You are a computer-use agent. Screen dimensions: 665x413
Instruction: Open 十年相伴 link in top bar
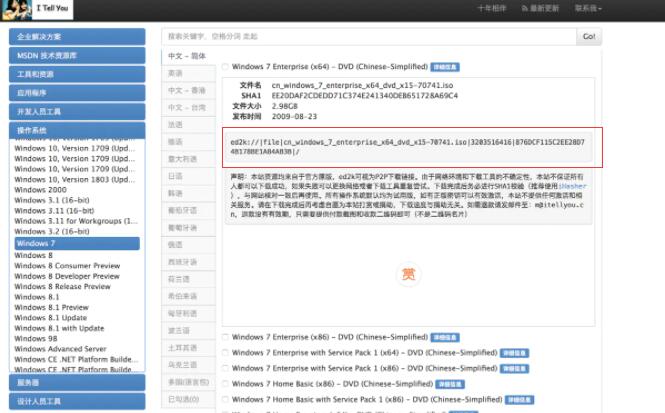pyautogui.click(x=491, y=8)
